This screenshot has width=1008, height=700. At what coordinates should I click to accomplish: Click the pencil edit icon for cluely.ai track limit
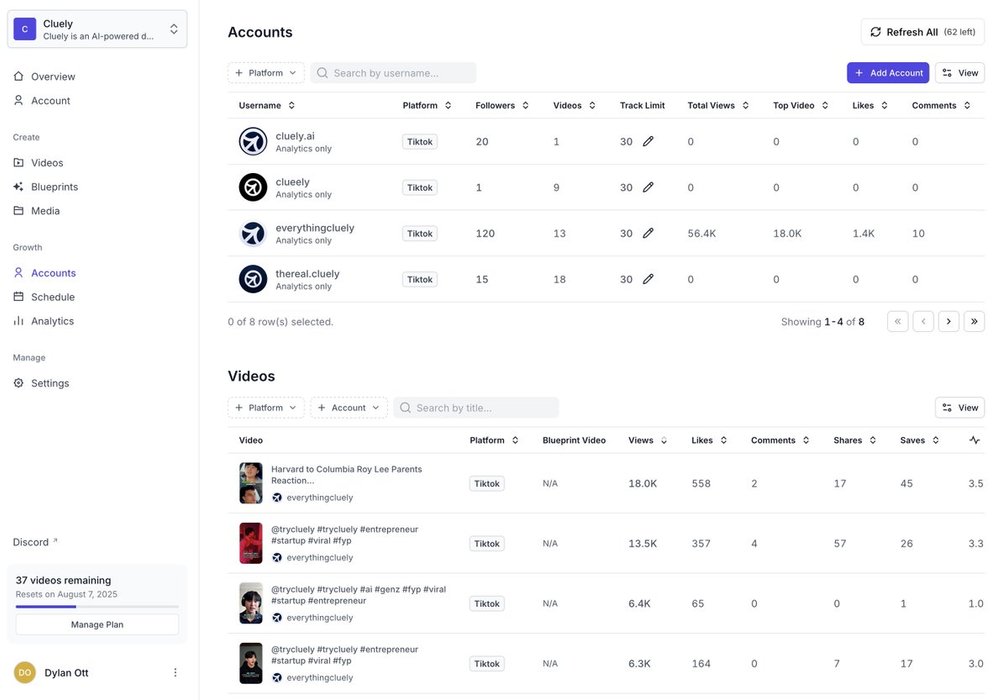coord(648,142)
